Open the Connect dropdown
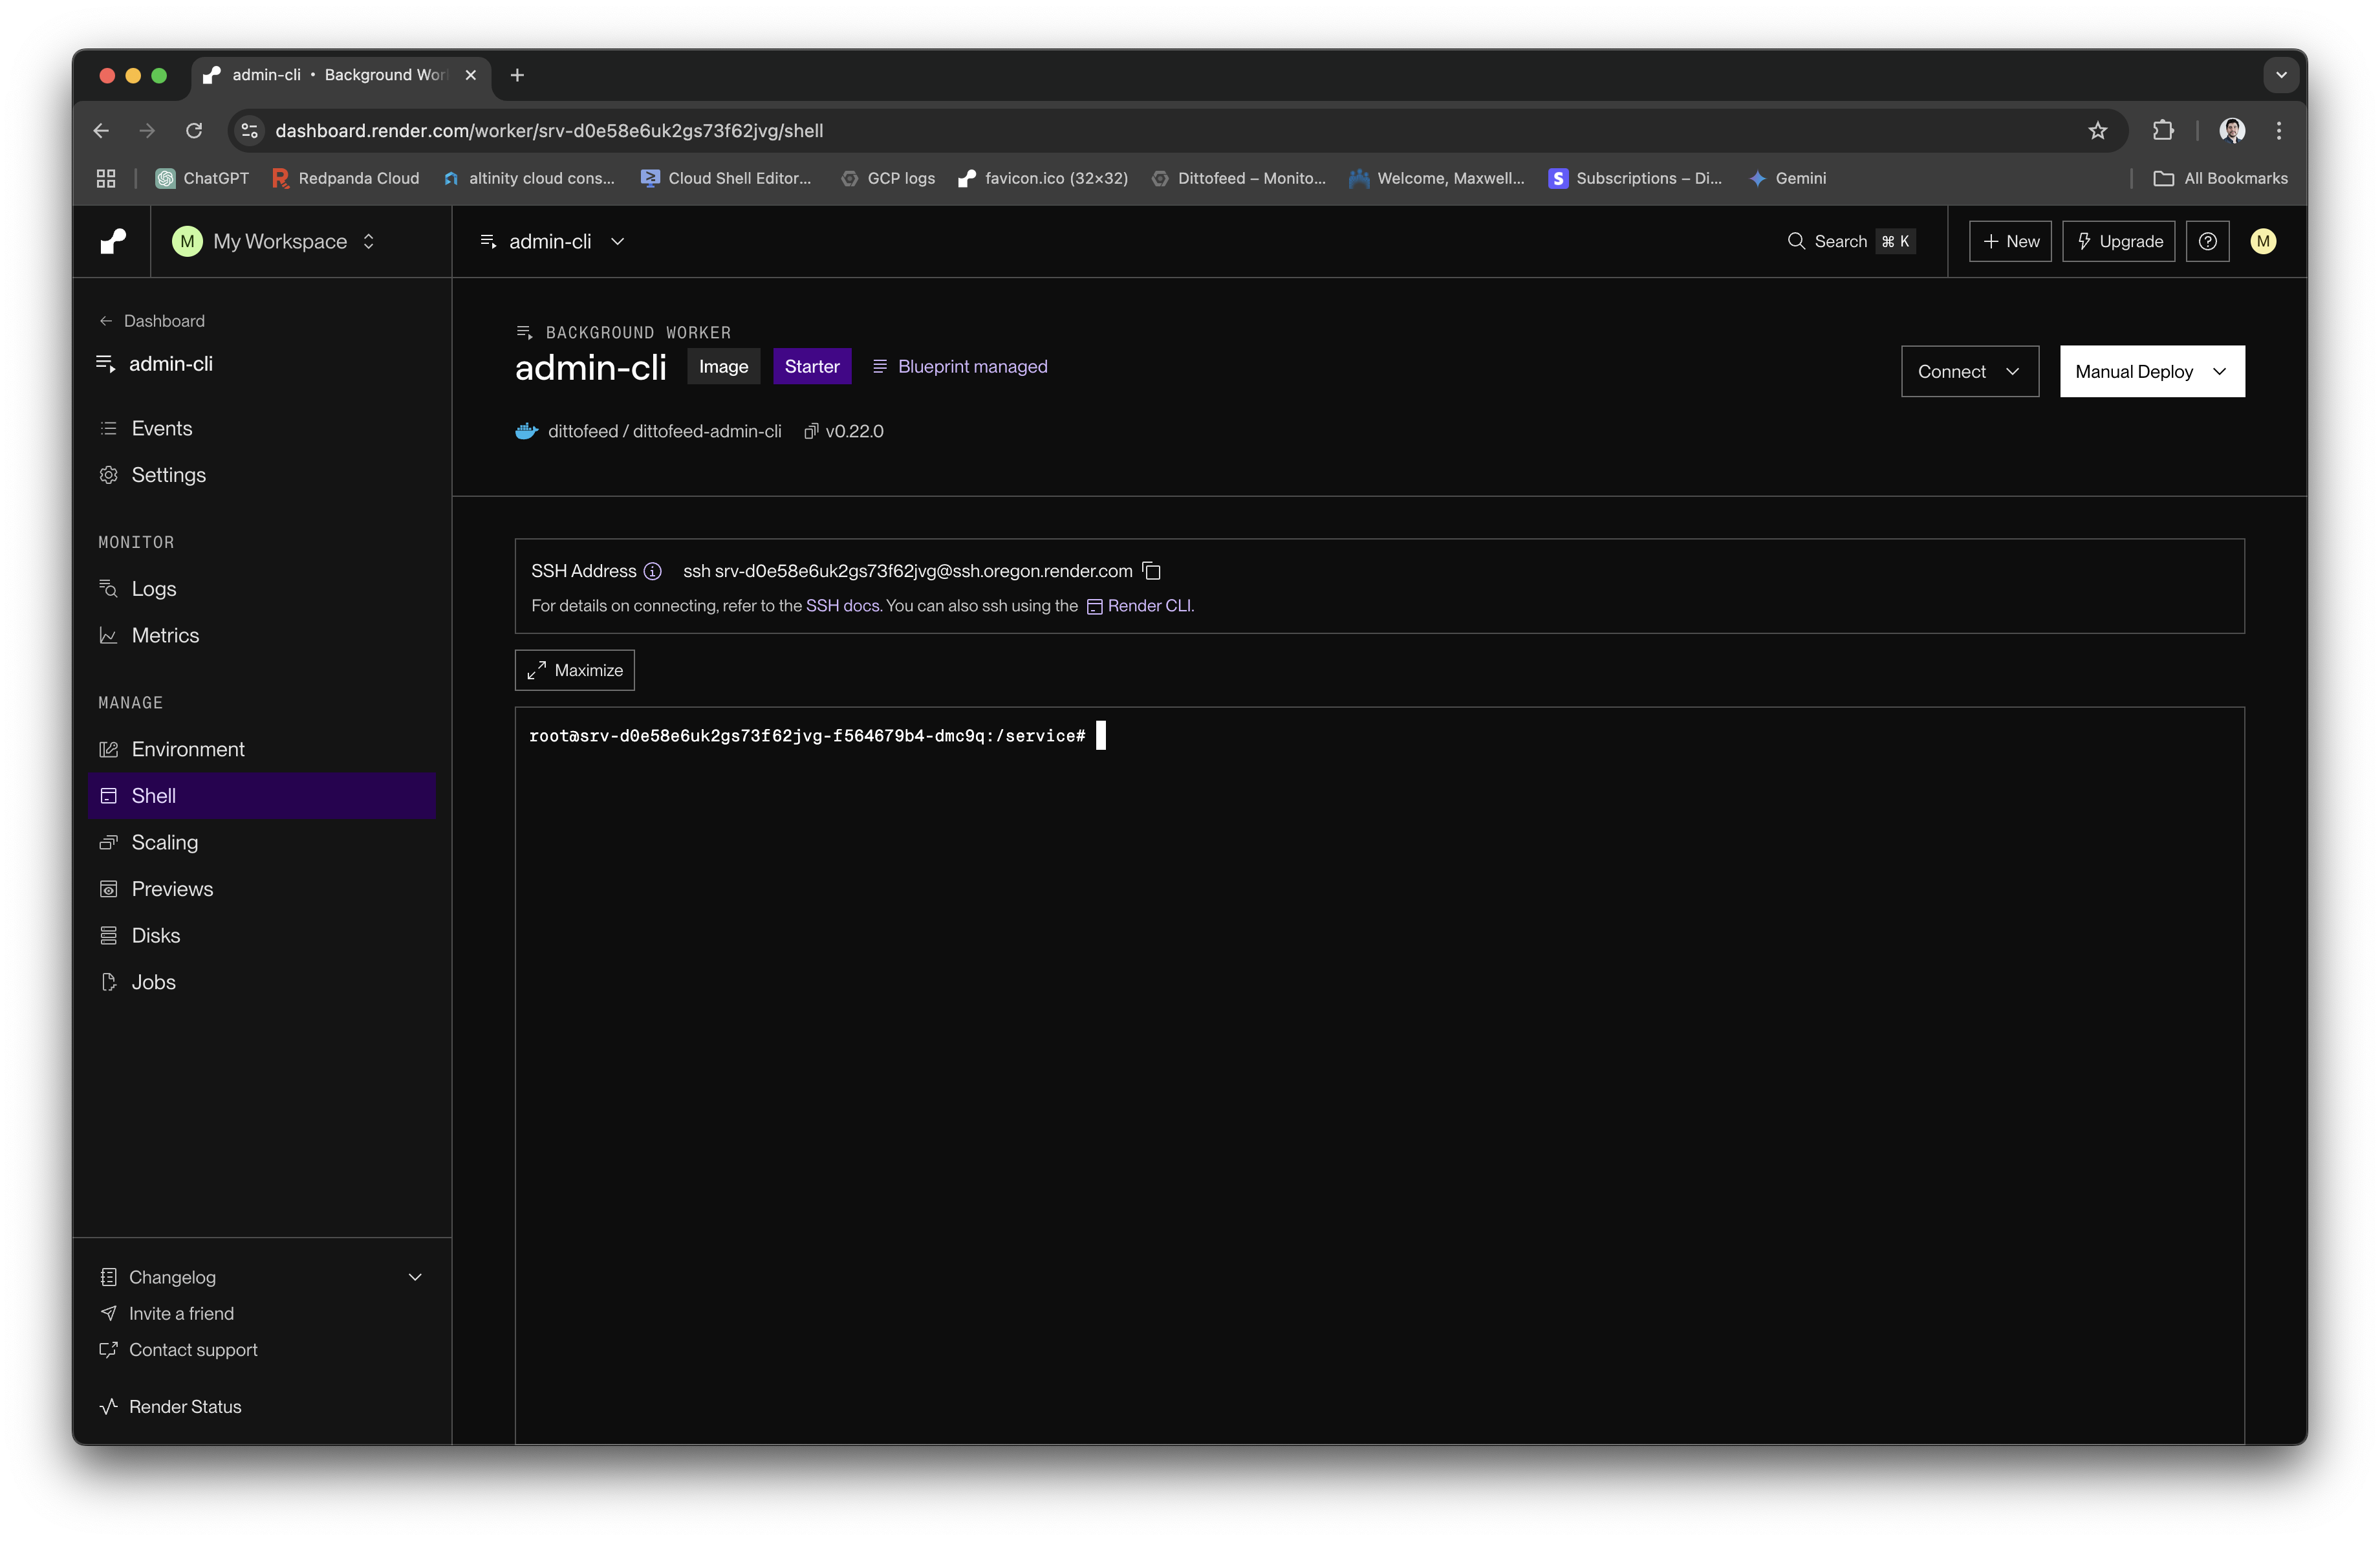Image resolution: width=2380 pixels, height=1541 pixels. 1969,371
